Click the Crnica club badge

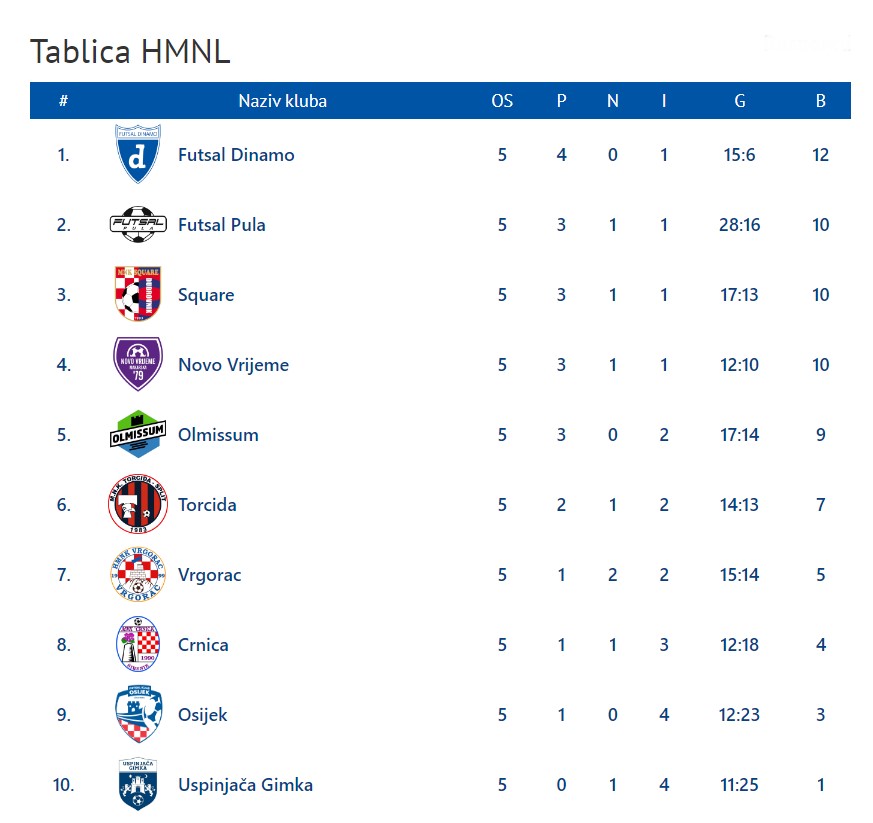138,644
